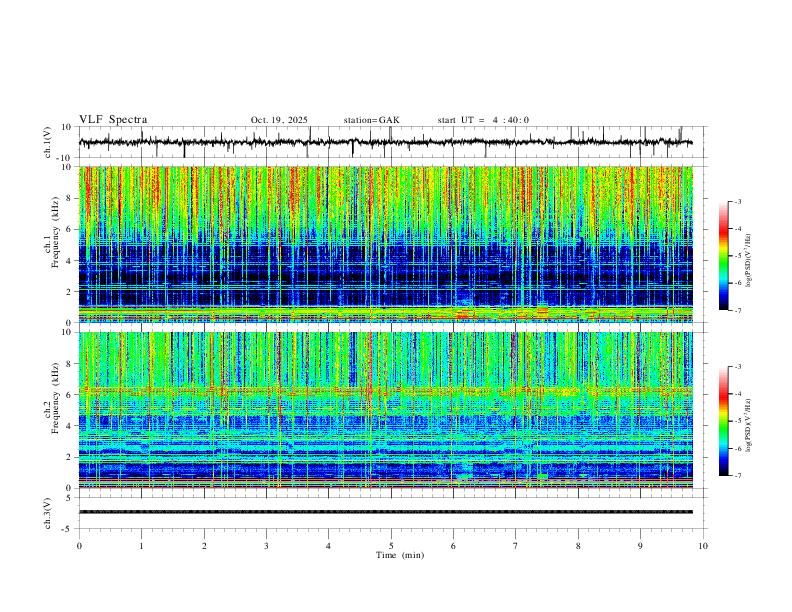This screenshot has height=612, width=792.
Task: Click the ch.1 spectrogram color scale bar
Action: (724, 256)
